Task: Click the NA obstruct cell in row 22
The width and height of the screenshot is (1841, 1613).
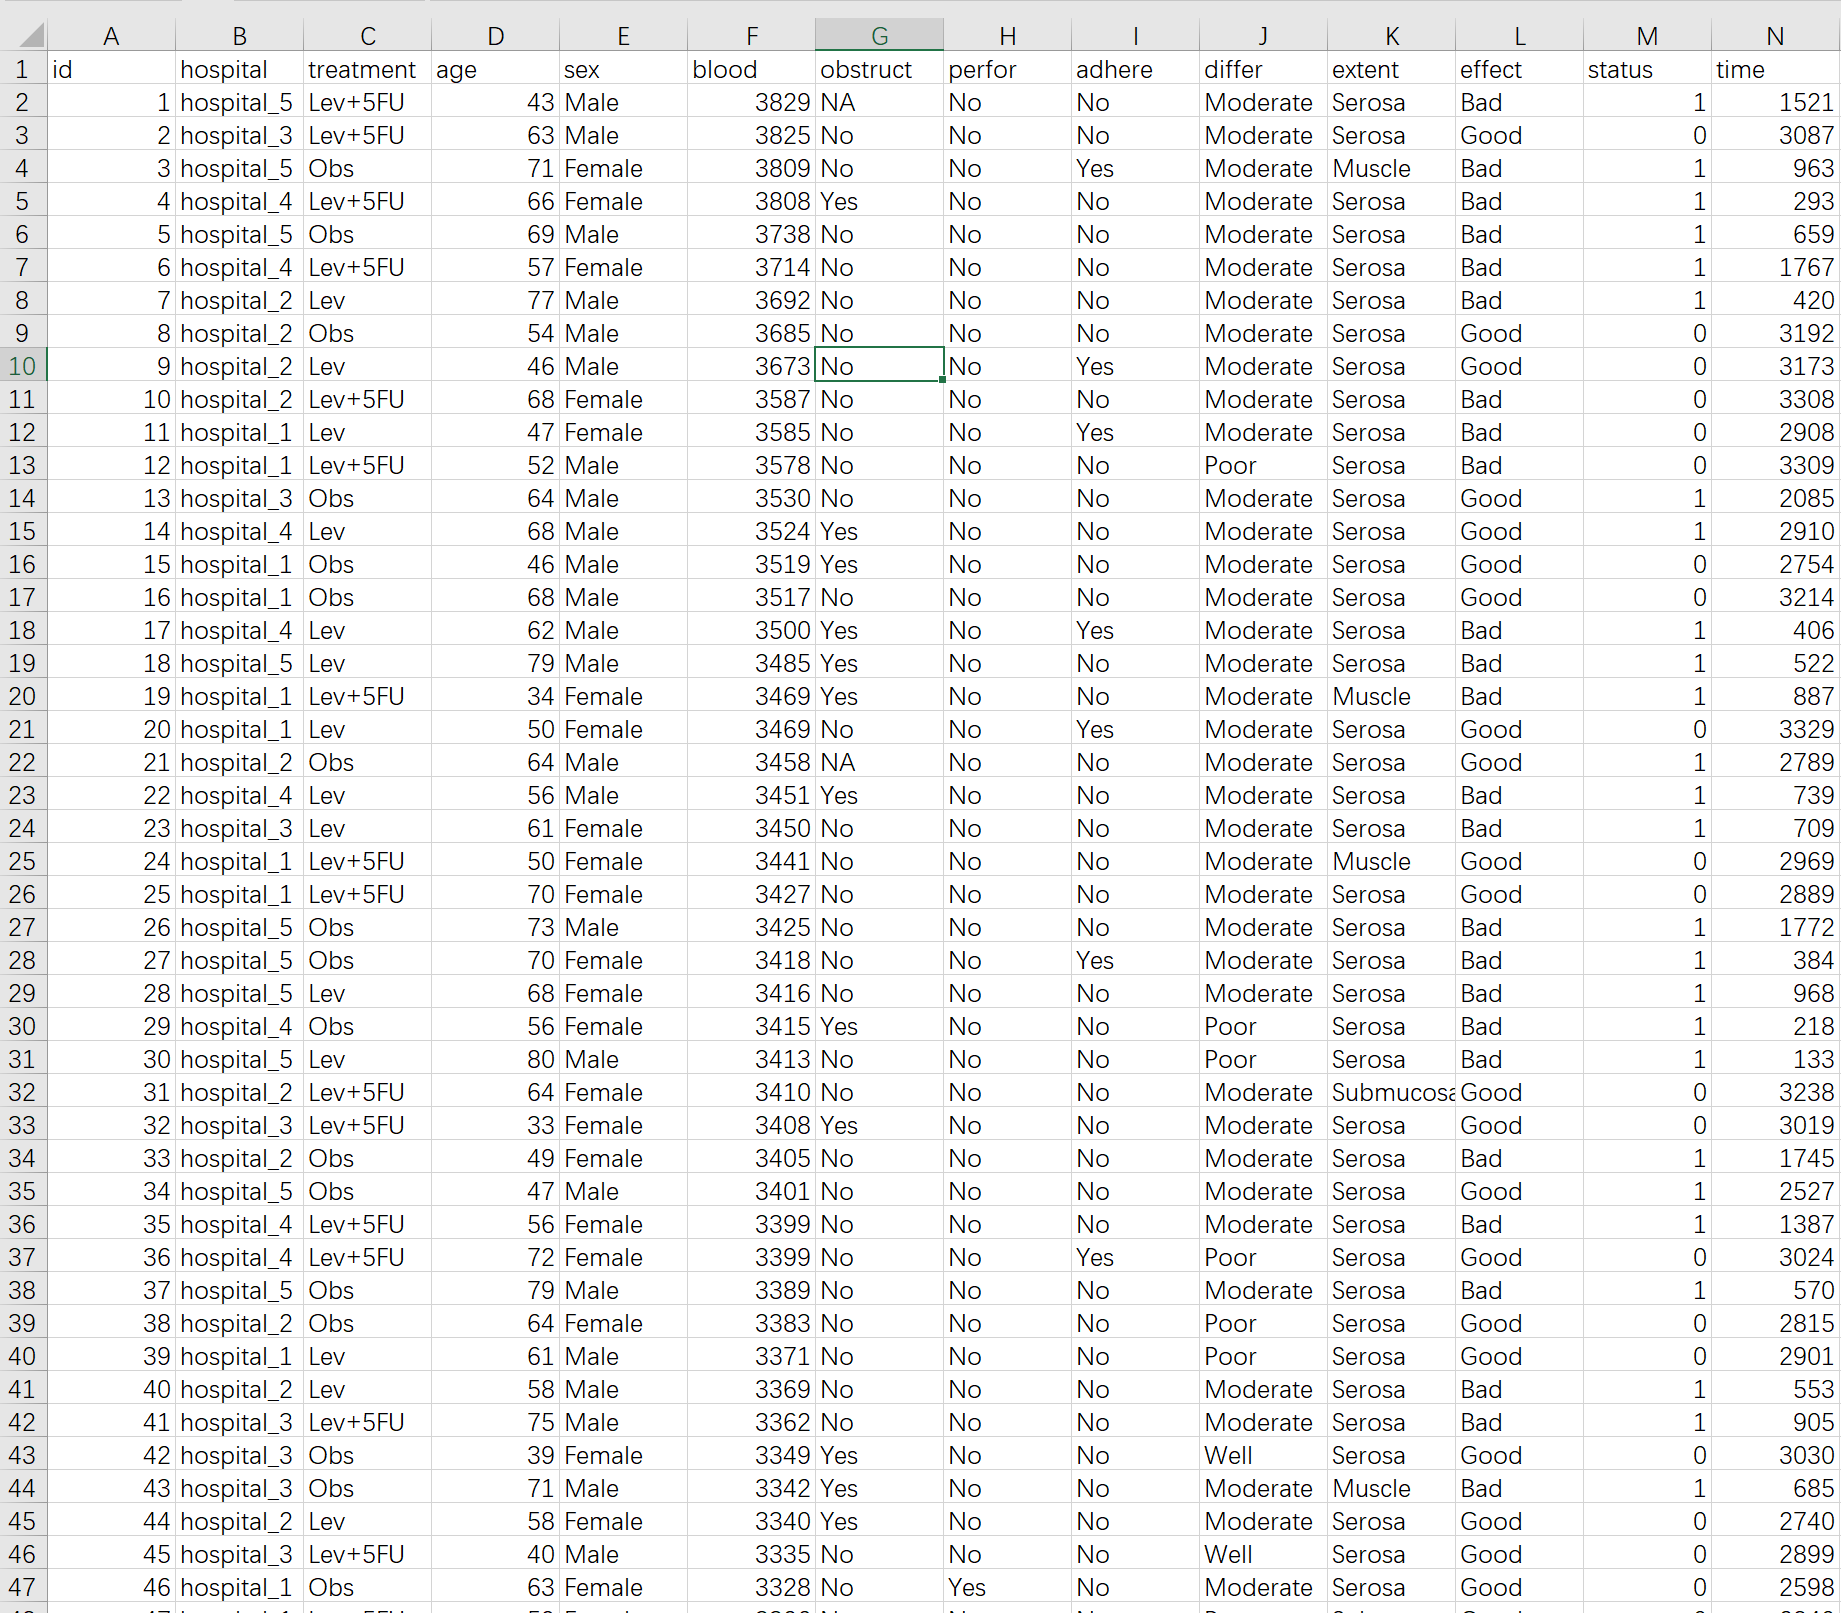Action: pyautogui.click(x=879, y=762)
